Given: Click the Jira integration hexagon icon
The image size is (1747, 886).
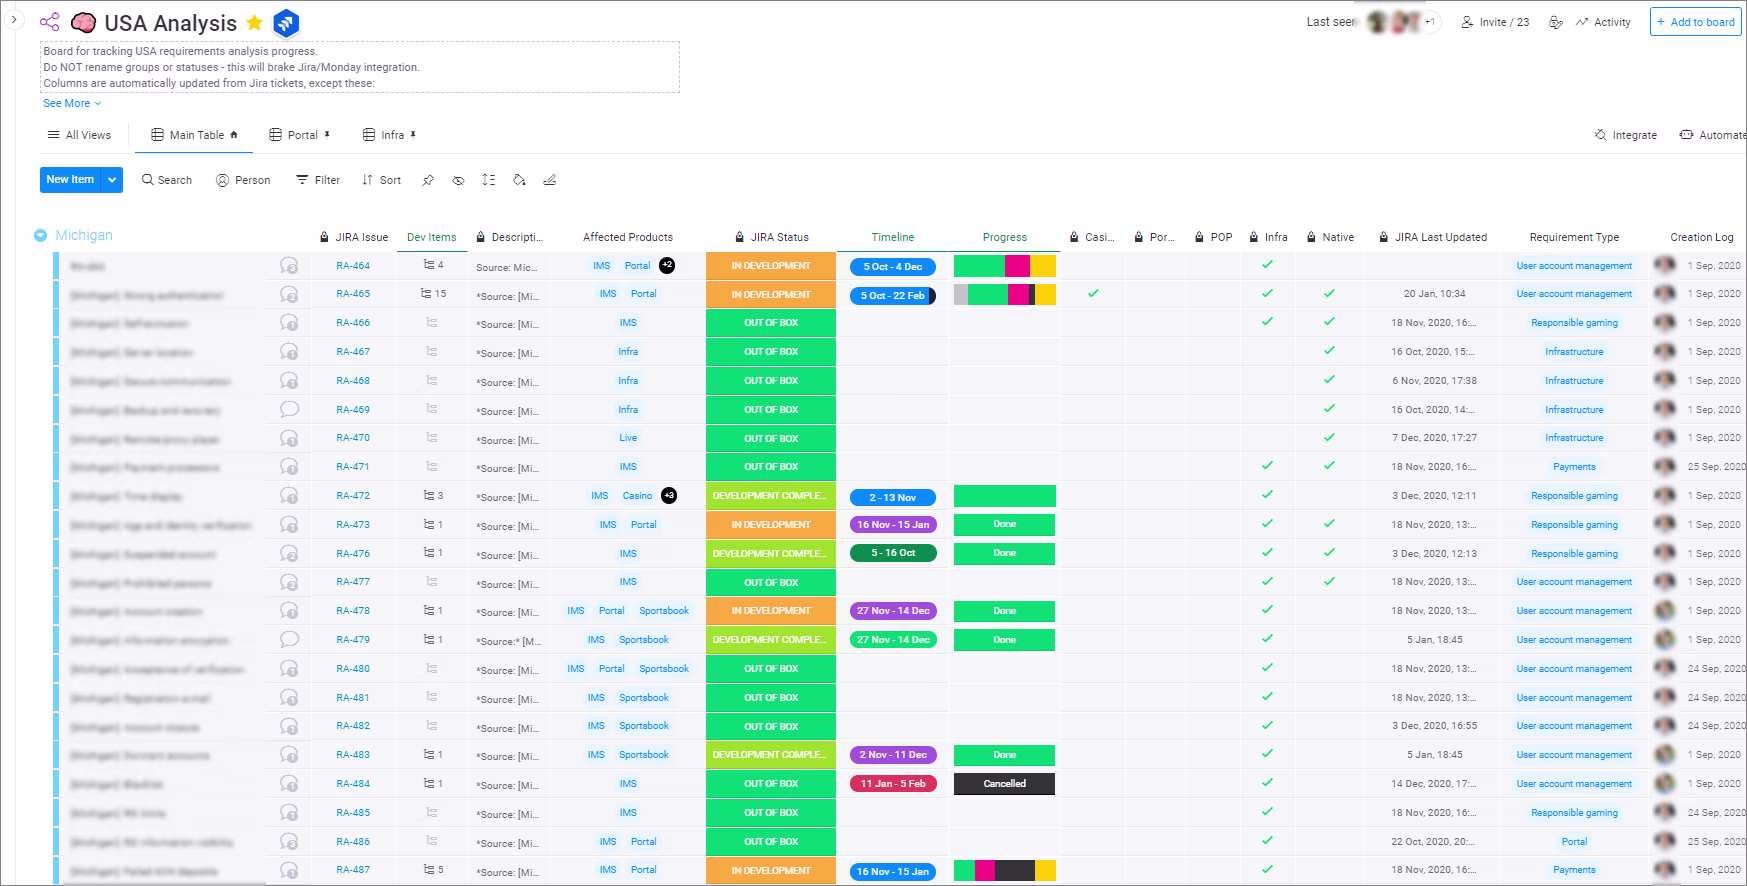Looking at the screenshot, I should (x=286, y=22).
